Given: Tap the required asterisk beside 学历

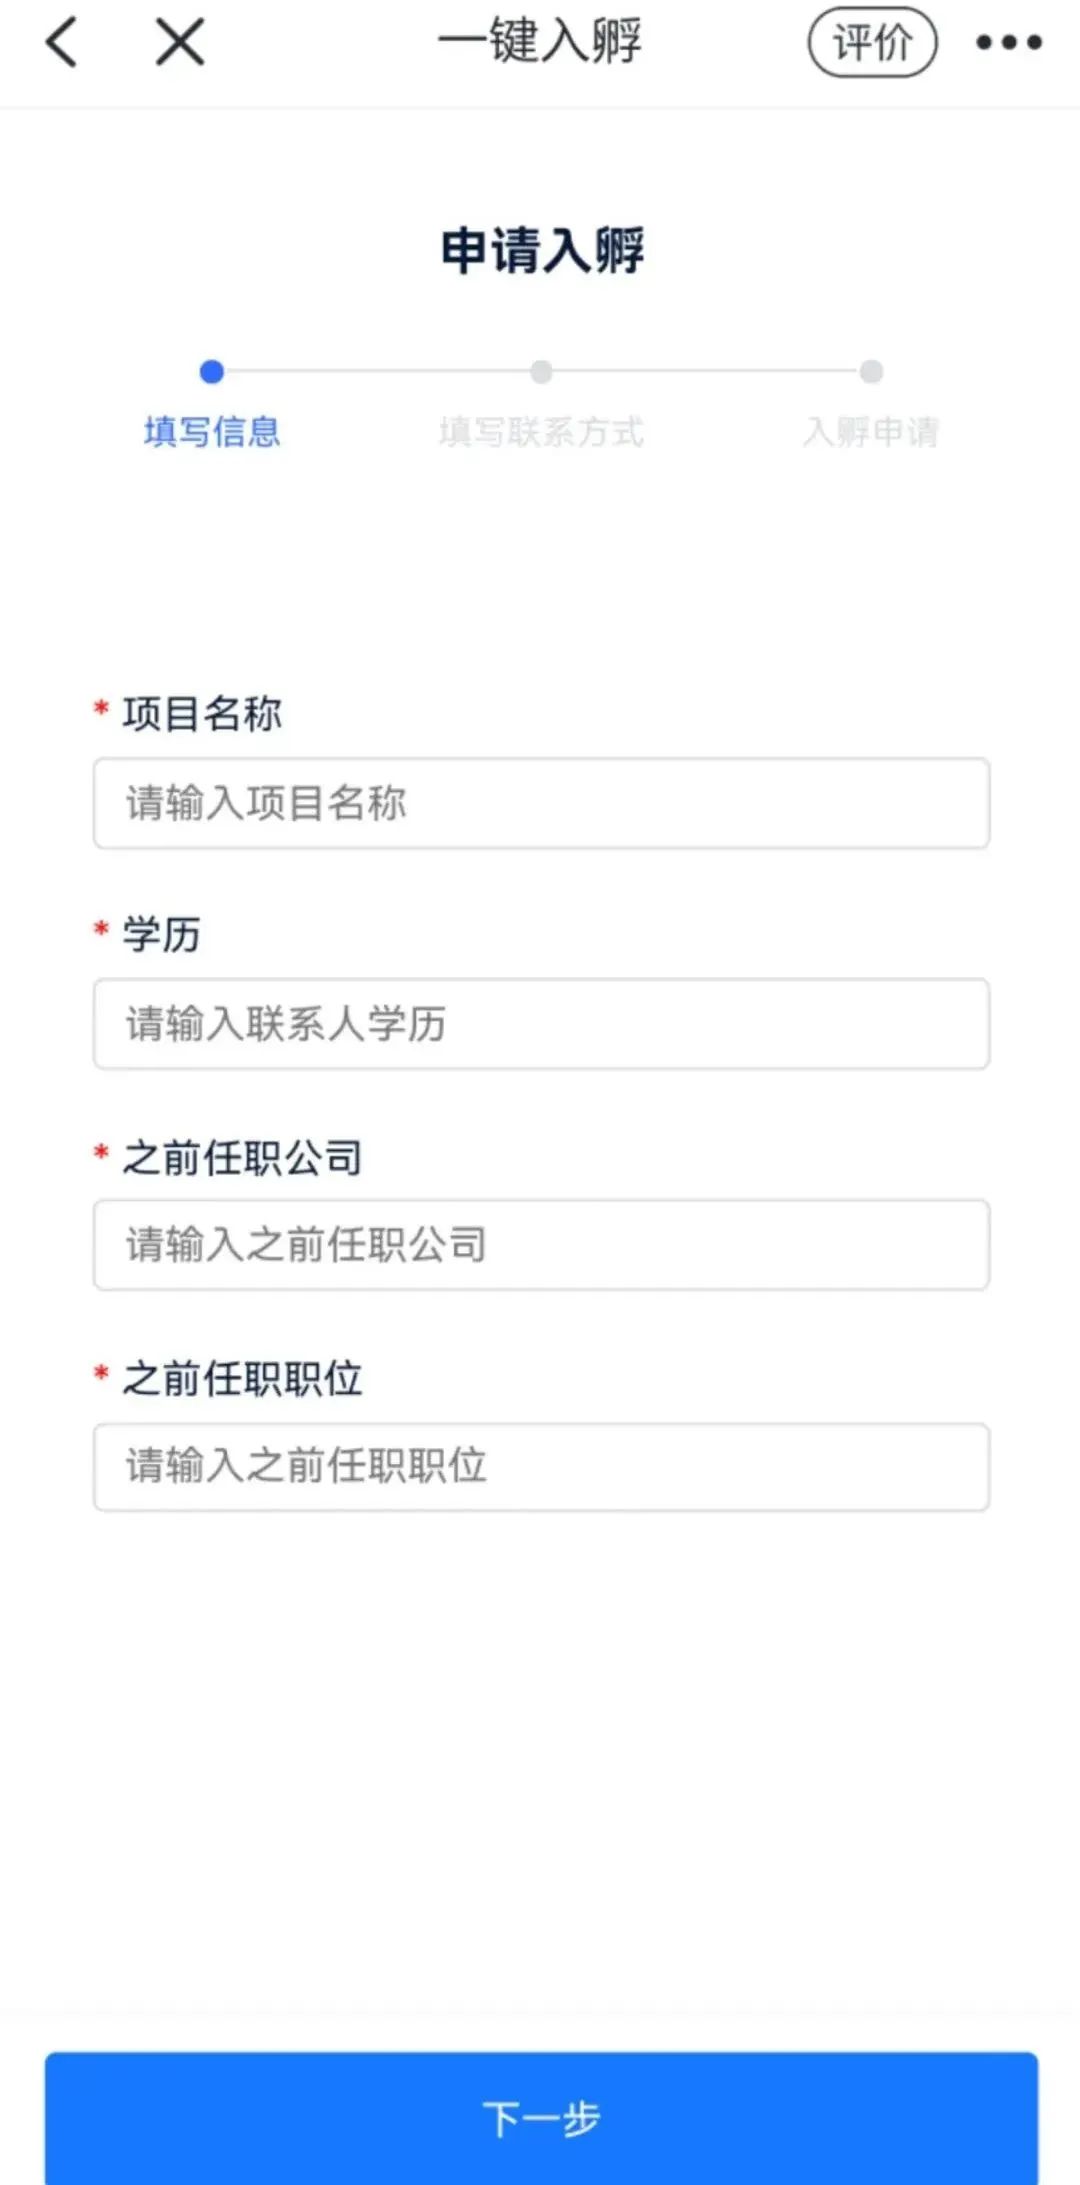Looking at the screenshot, I should click(99, 933).
